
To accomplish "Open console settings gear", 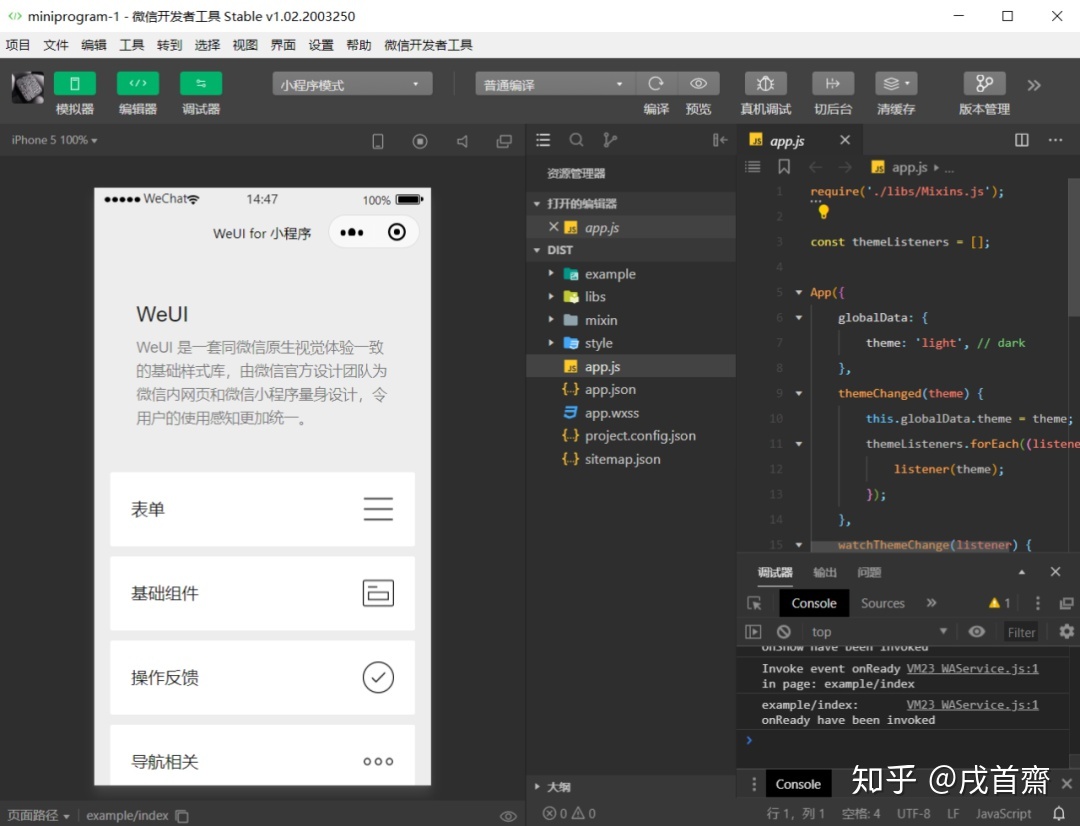I will (x=1066, y=631).
